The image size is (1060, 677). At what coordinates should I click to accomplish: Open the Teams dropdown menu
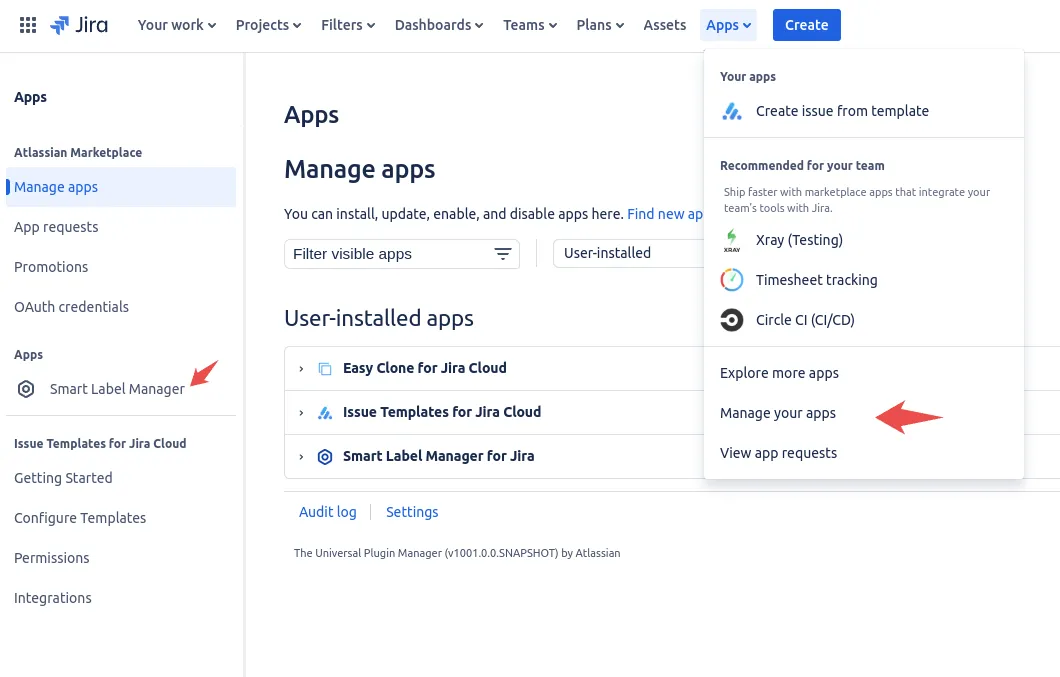529,25
